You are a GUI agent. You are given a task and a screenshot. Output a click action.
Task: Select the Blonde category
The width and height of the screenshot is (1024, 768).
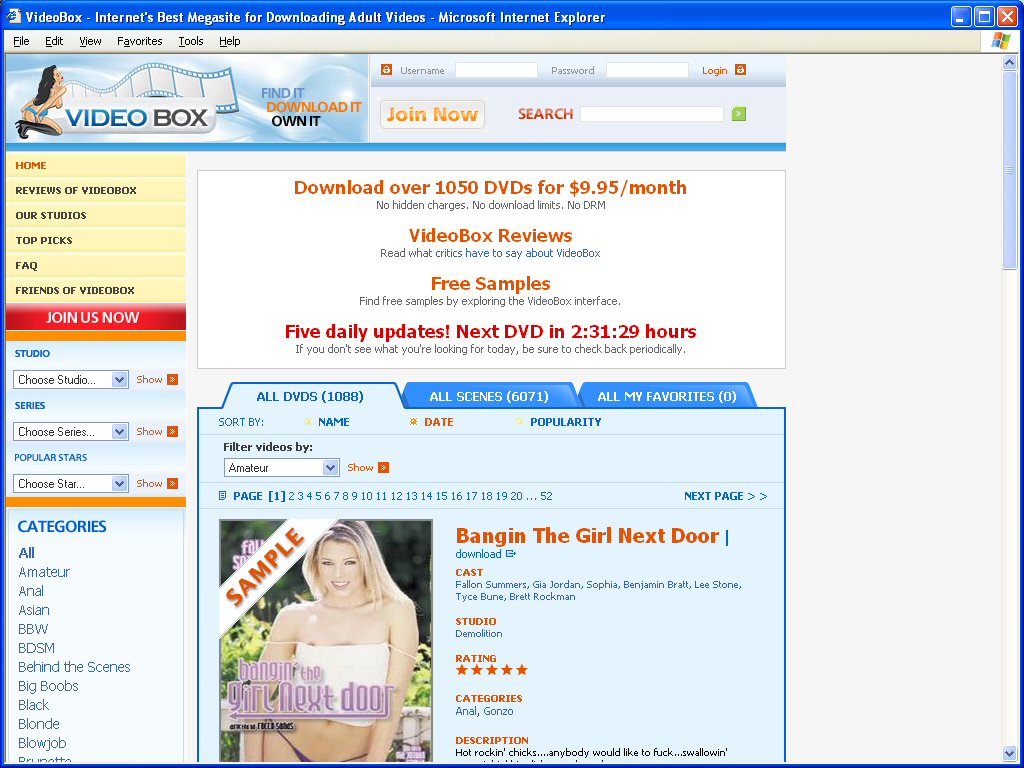(x=39, y=724)
